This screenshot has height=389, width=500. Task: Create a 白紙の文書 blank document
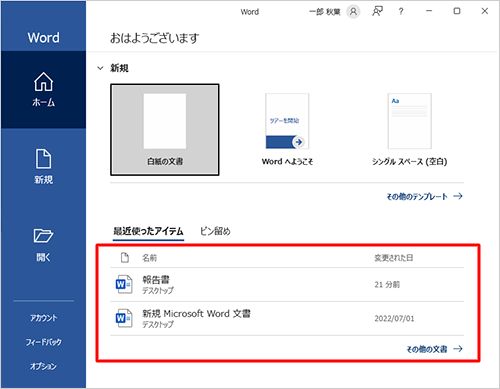pos(165,129)
